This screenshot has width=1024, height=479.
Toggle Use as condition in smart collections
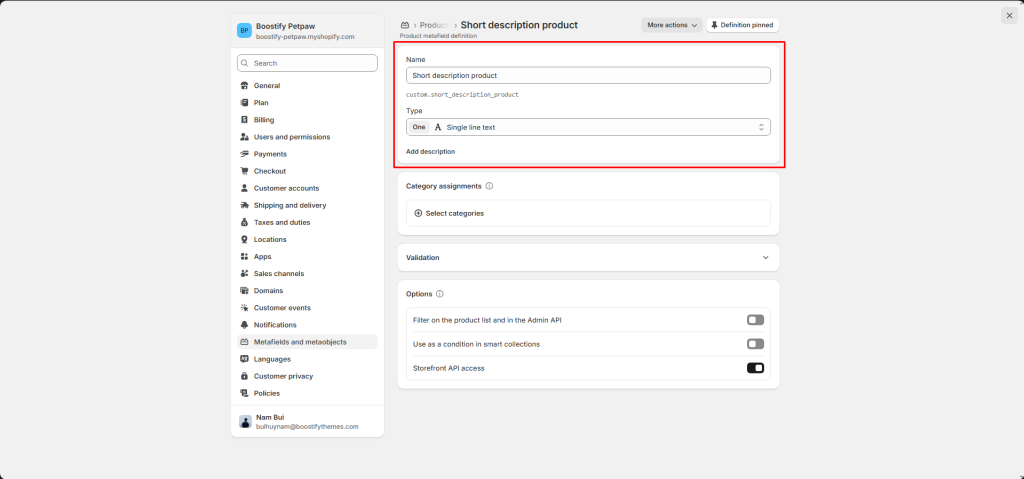755,344
